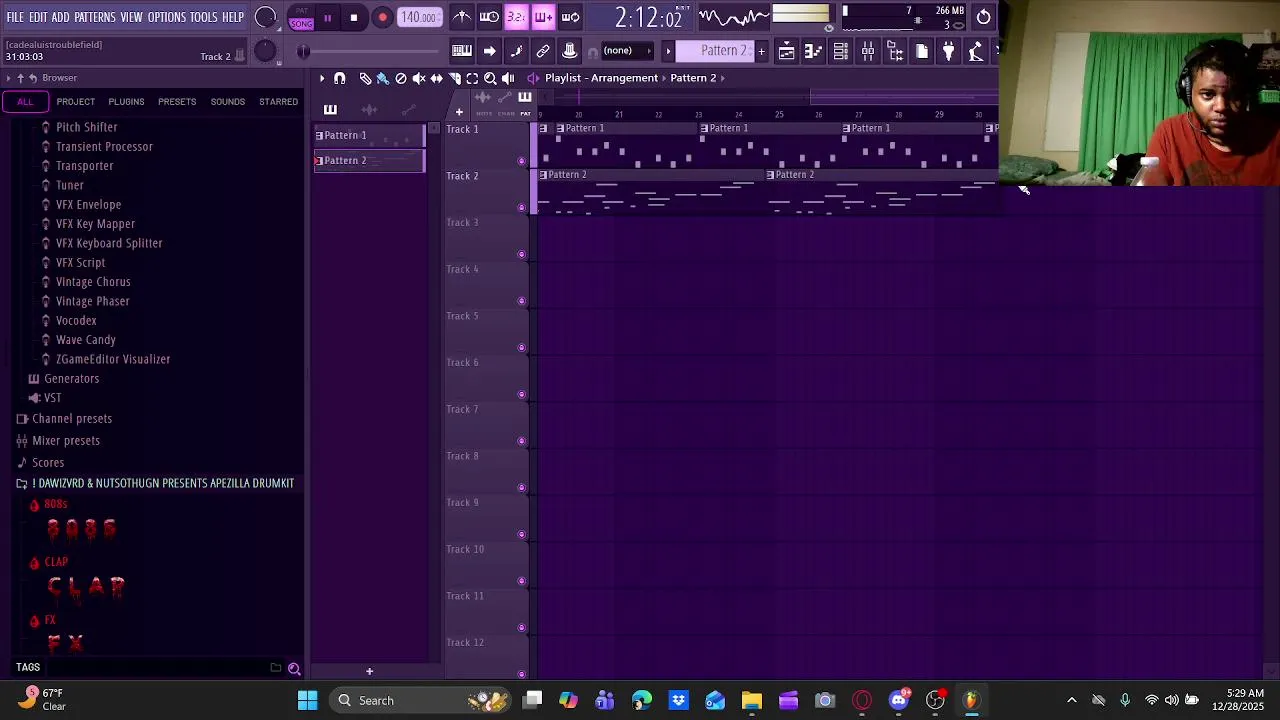Expand the VST folder
The width and height of the screenshot is (1280, 720).
tap(52, 398)
